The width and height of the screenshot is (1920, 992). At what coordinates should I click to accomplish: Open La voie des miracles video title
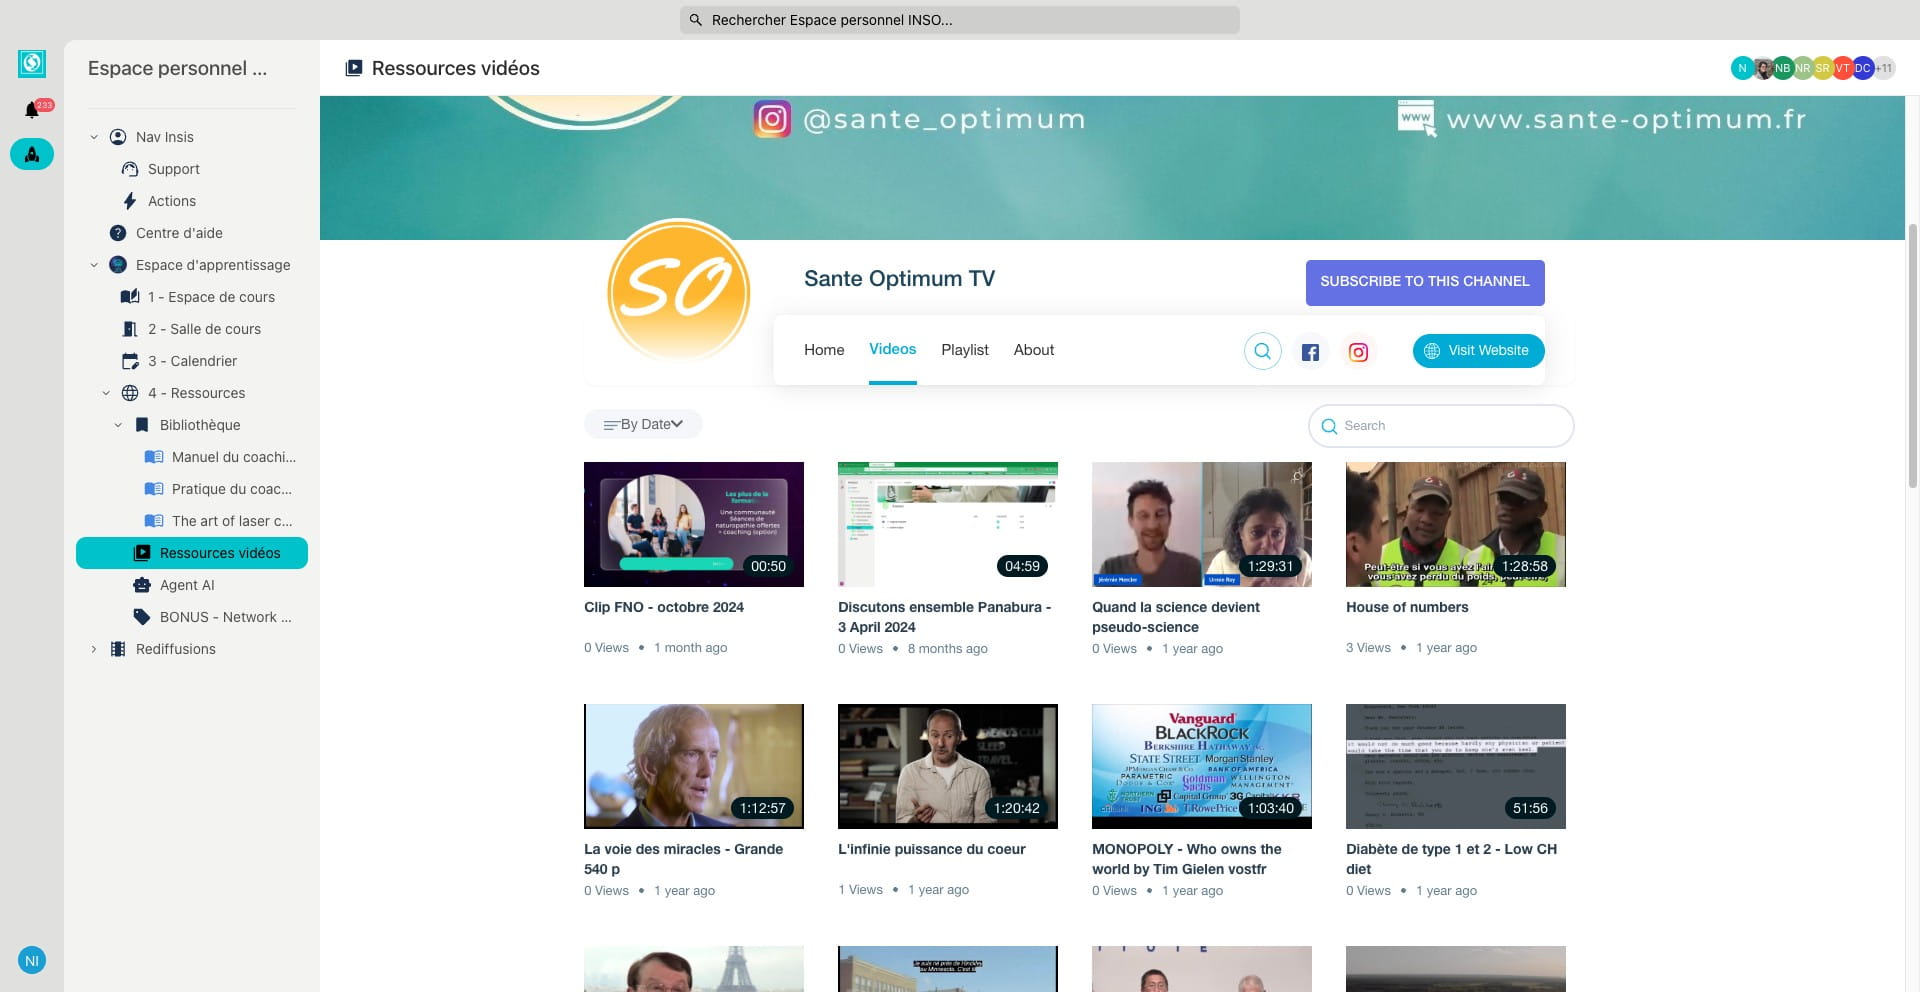(x=683, y=859)
